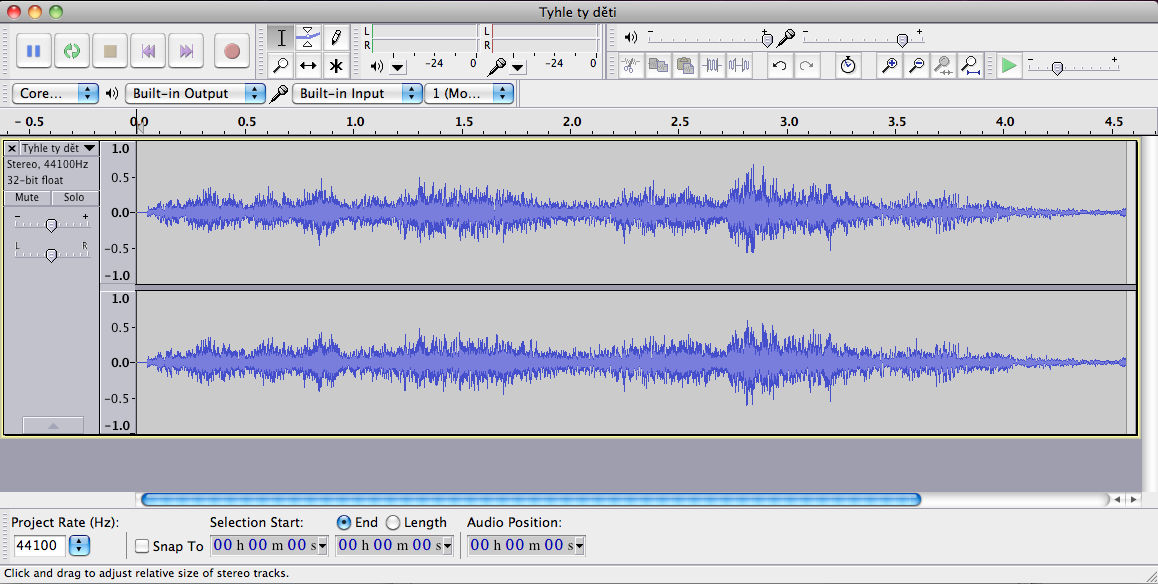Choose the Time Shift tool

[x=308, y=66]
